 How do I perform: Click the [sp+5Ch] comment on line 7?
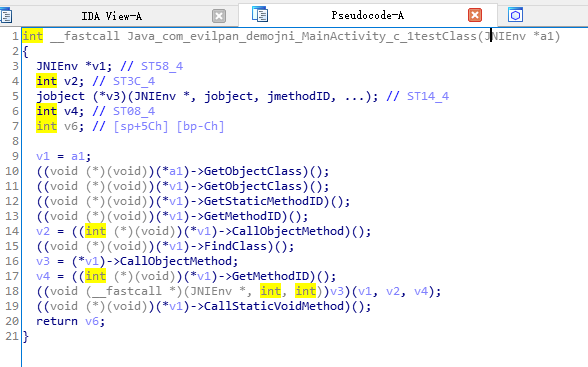tap(141, 126)
